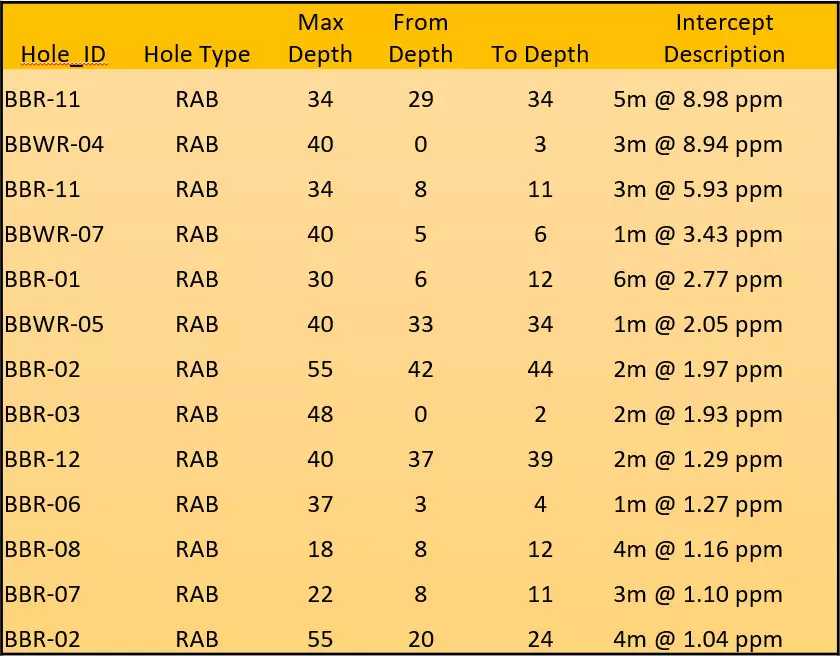
Task: Click the BBR-01 hole ID cell
Action: point(42,279)
